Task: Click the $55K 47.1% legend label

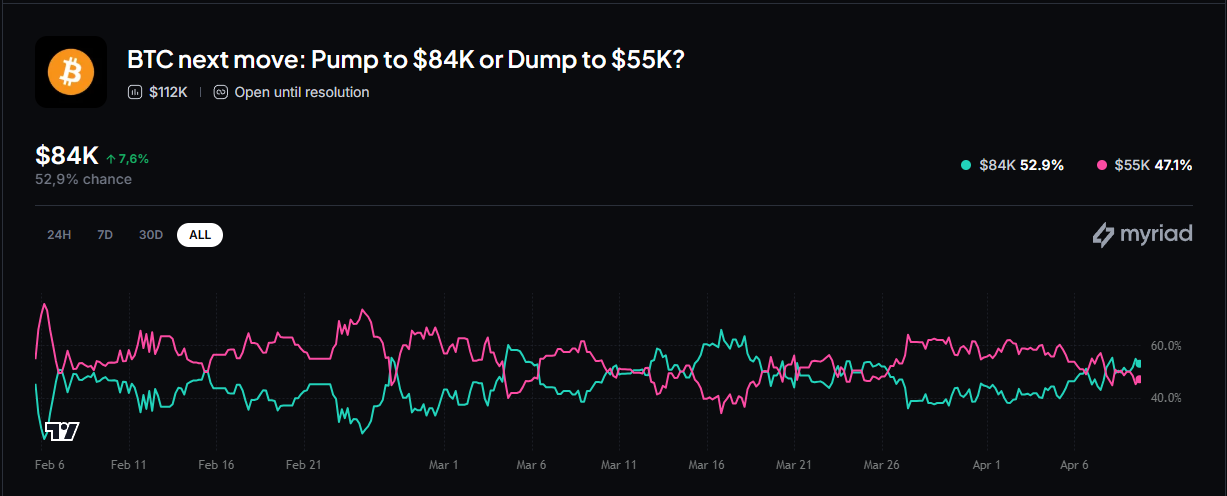Action: click(x=1152, y=165)
